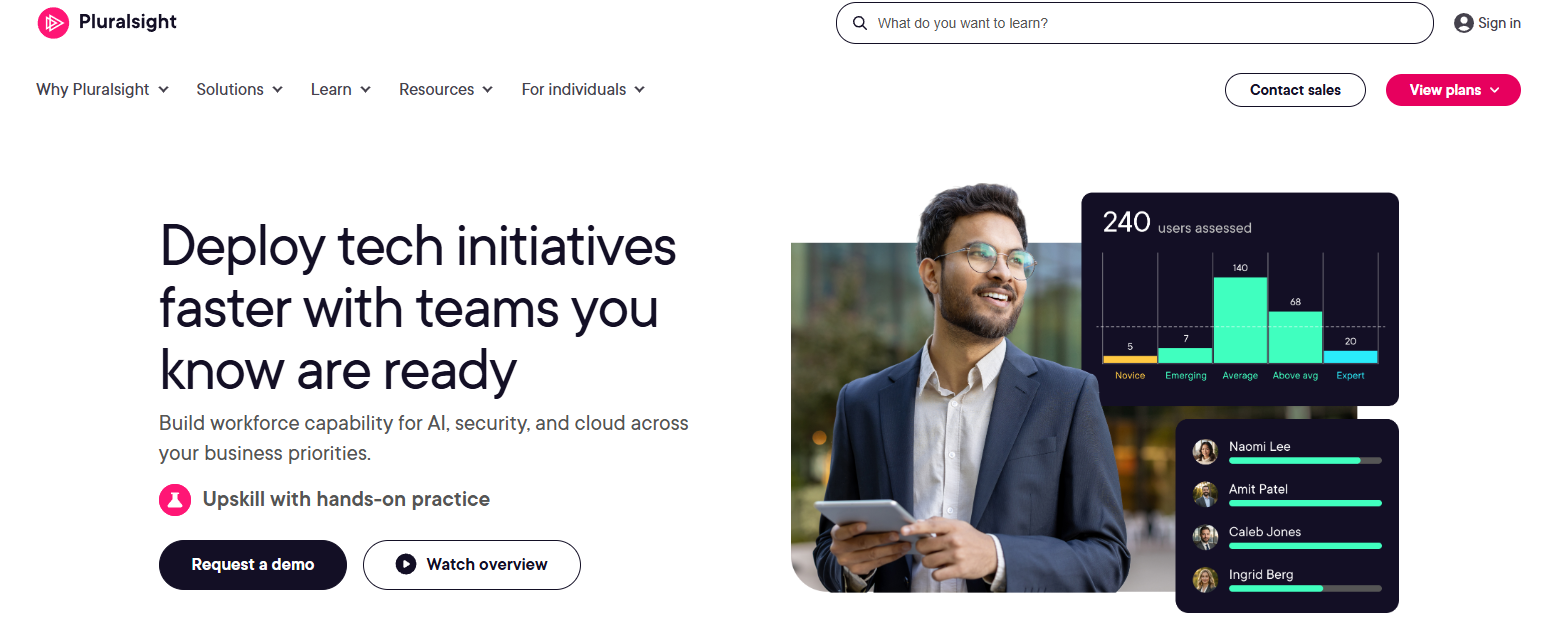Click the yellow Novice bar in chart
The image size is (1550, 642).
click(x=1130, y=359)
